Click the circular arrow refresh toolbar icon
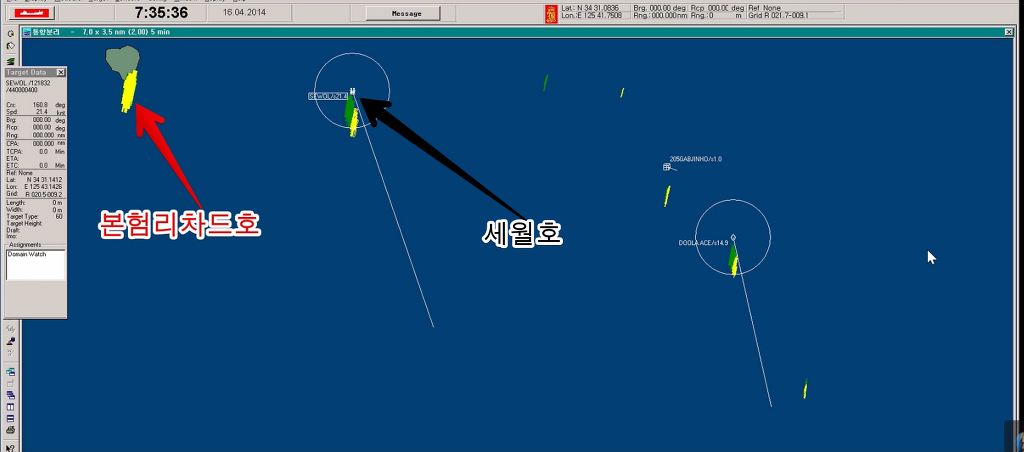Image resolution: width=1024 pixels, height=452 pixels. (x=10, y=34)
